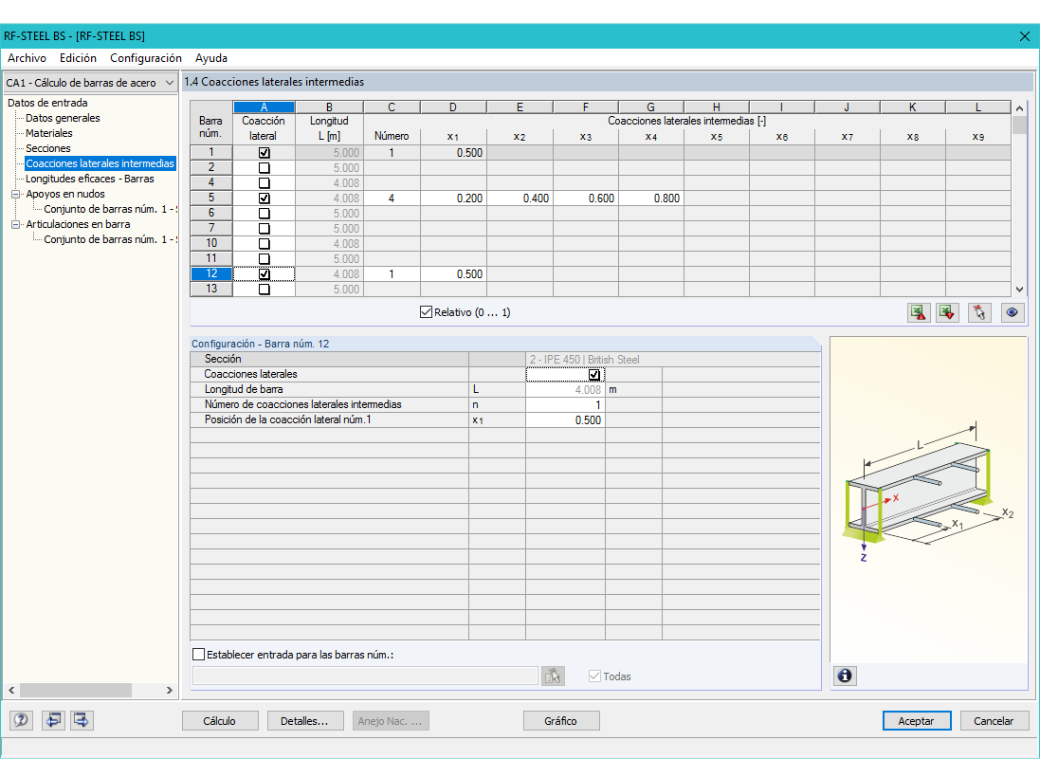Click the pick member graphically icon

980,312
